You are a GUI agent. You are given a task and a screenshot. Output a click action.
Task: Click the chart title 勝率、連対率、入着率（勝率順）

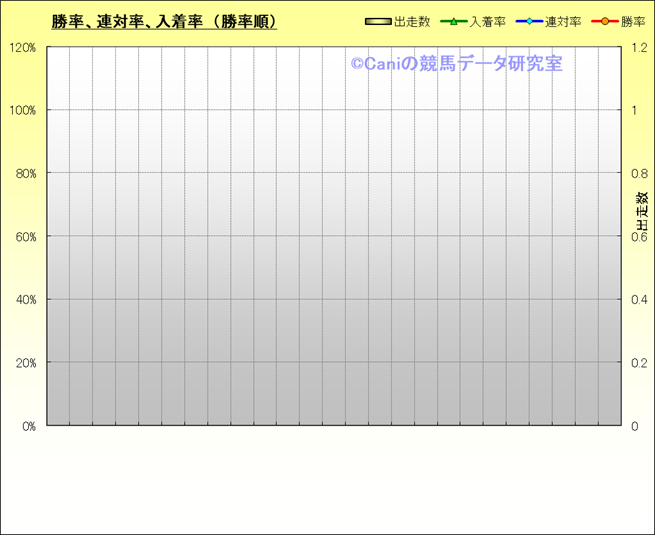pyautogui.click(x=164, y=21)
